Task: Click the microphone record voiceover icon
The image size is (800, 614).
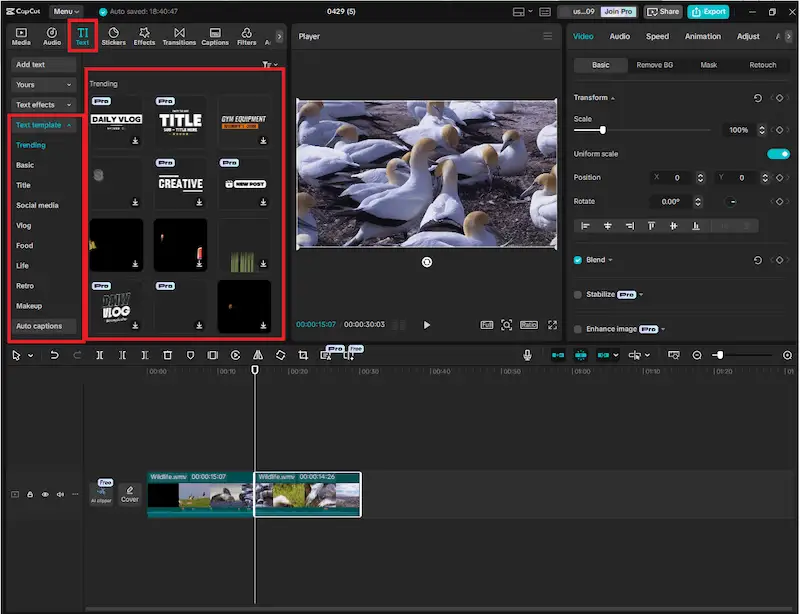Action: pos(527,355)
